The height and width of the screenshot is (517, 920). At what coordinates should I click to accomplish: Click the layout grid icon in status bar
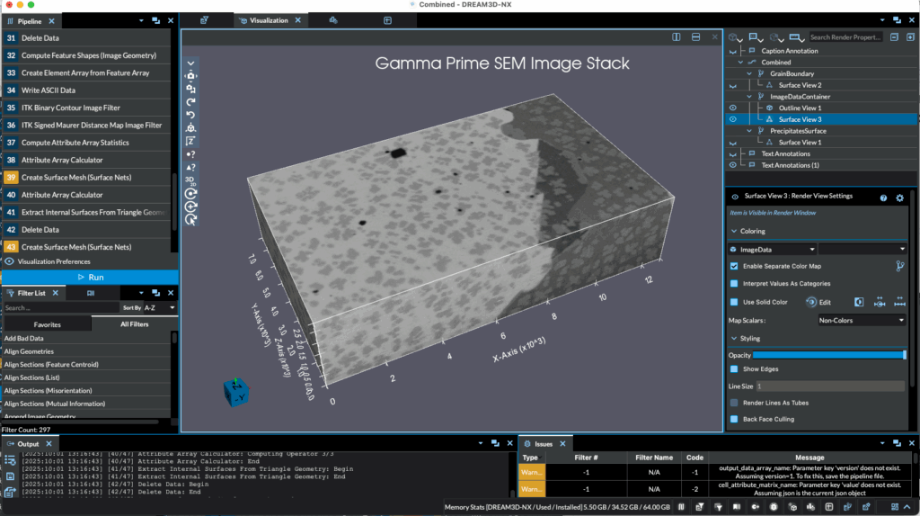[895, 507]
